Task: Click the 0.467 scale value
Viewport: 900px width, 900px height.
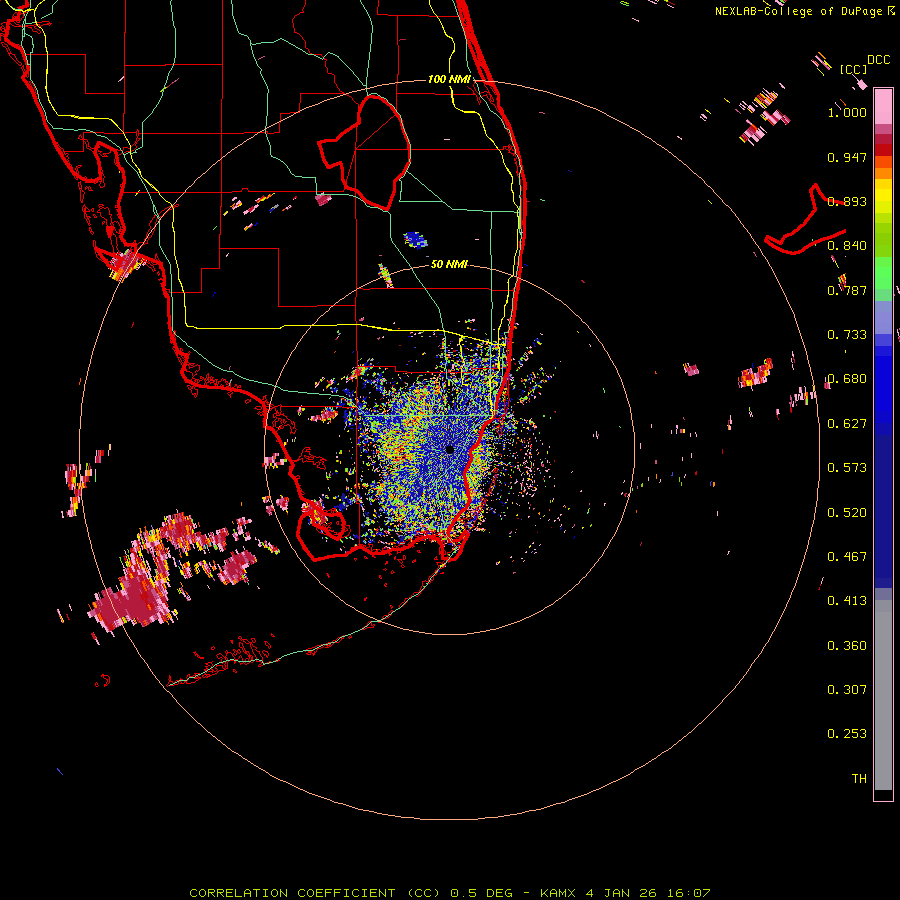Action: [847, 557]
